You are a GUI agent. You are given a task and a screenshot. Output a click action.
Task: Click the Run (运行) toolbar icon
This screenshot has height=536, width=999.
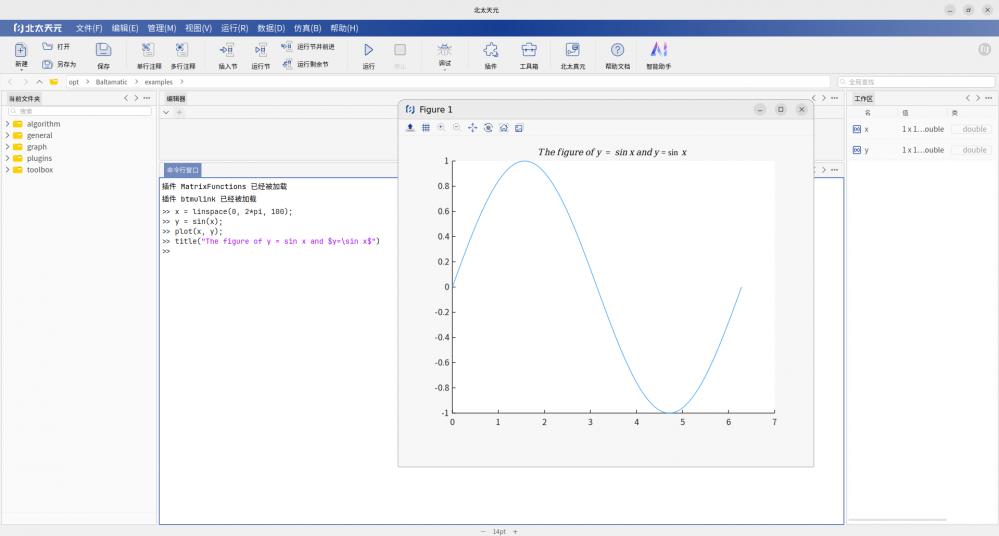click(368, 53)
